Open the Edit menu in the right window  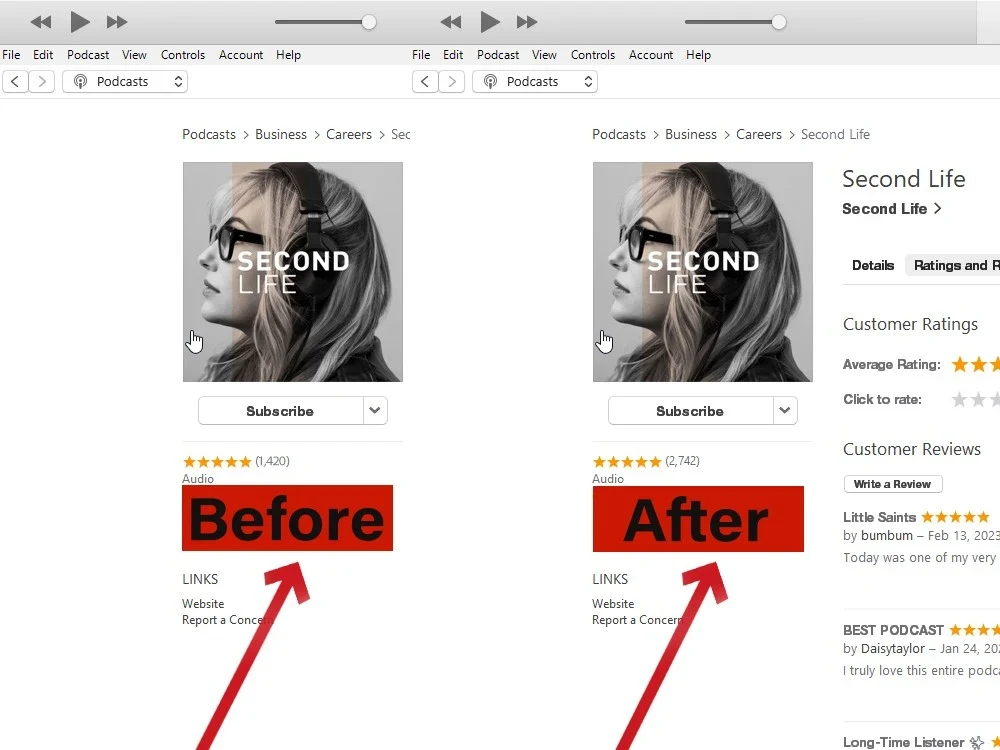tap(453, 55)
